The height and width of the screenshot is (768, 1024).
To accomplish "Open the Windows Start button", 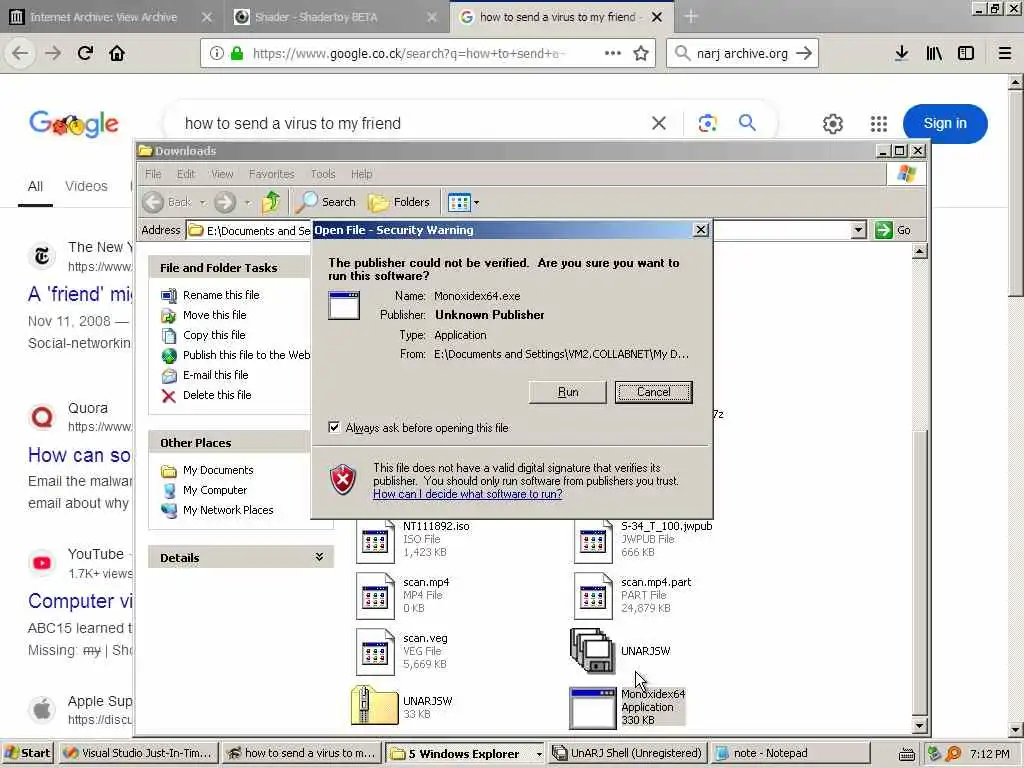I will [27, 753].
